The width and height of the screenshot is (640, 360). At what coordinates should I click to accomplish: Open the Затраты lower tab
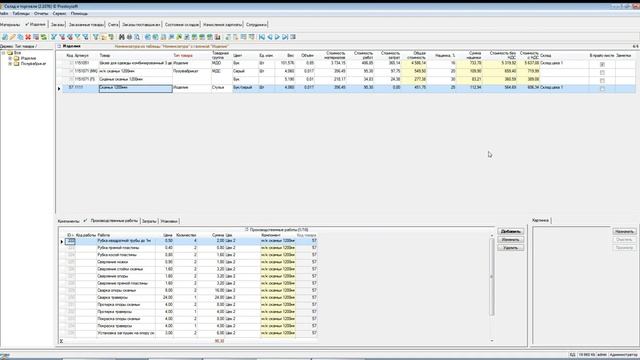point(149,221)
